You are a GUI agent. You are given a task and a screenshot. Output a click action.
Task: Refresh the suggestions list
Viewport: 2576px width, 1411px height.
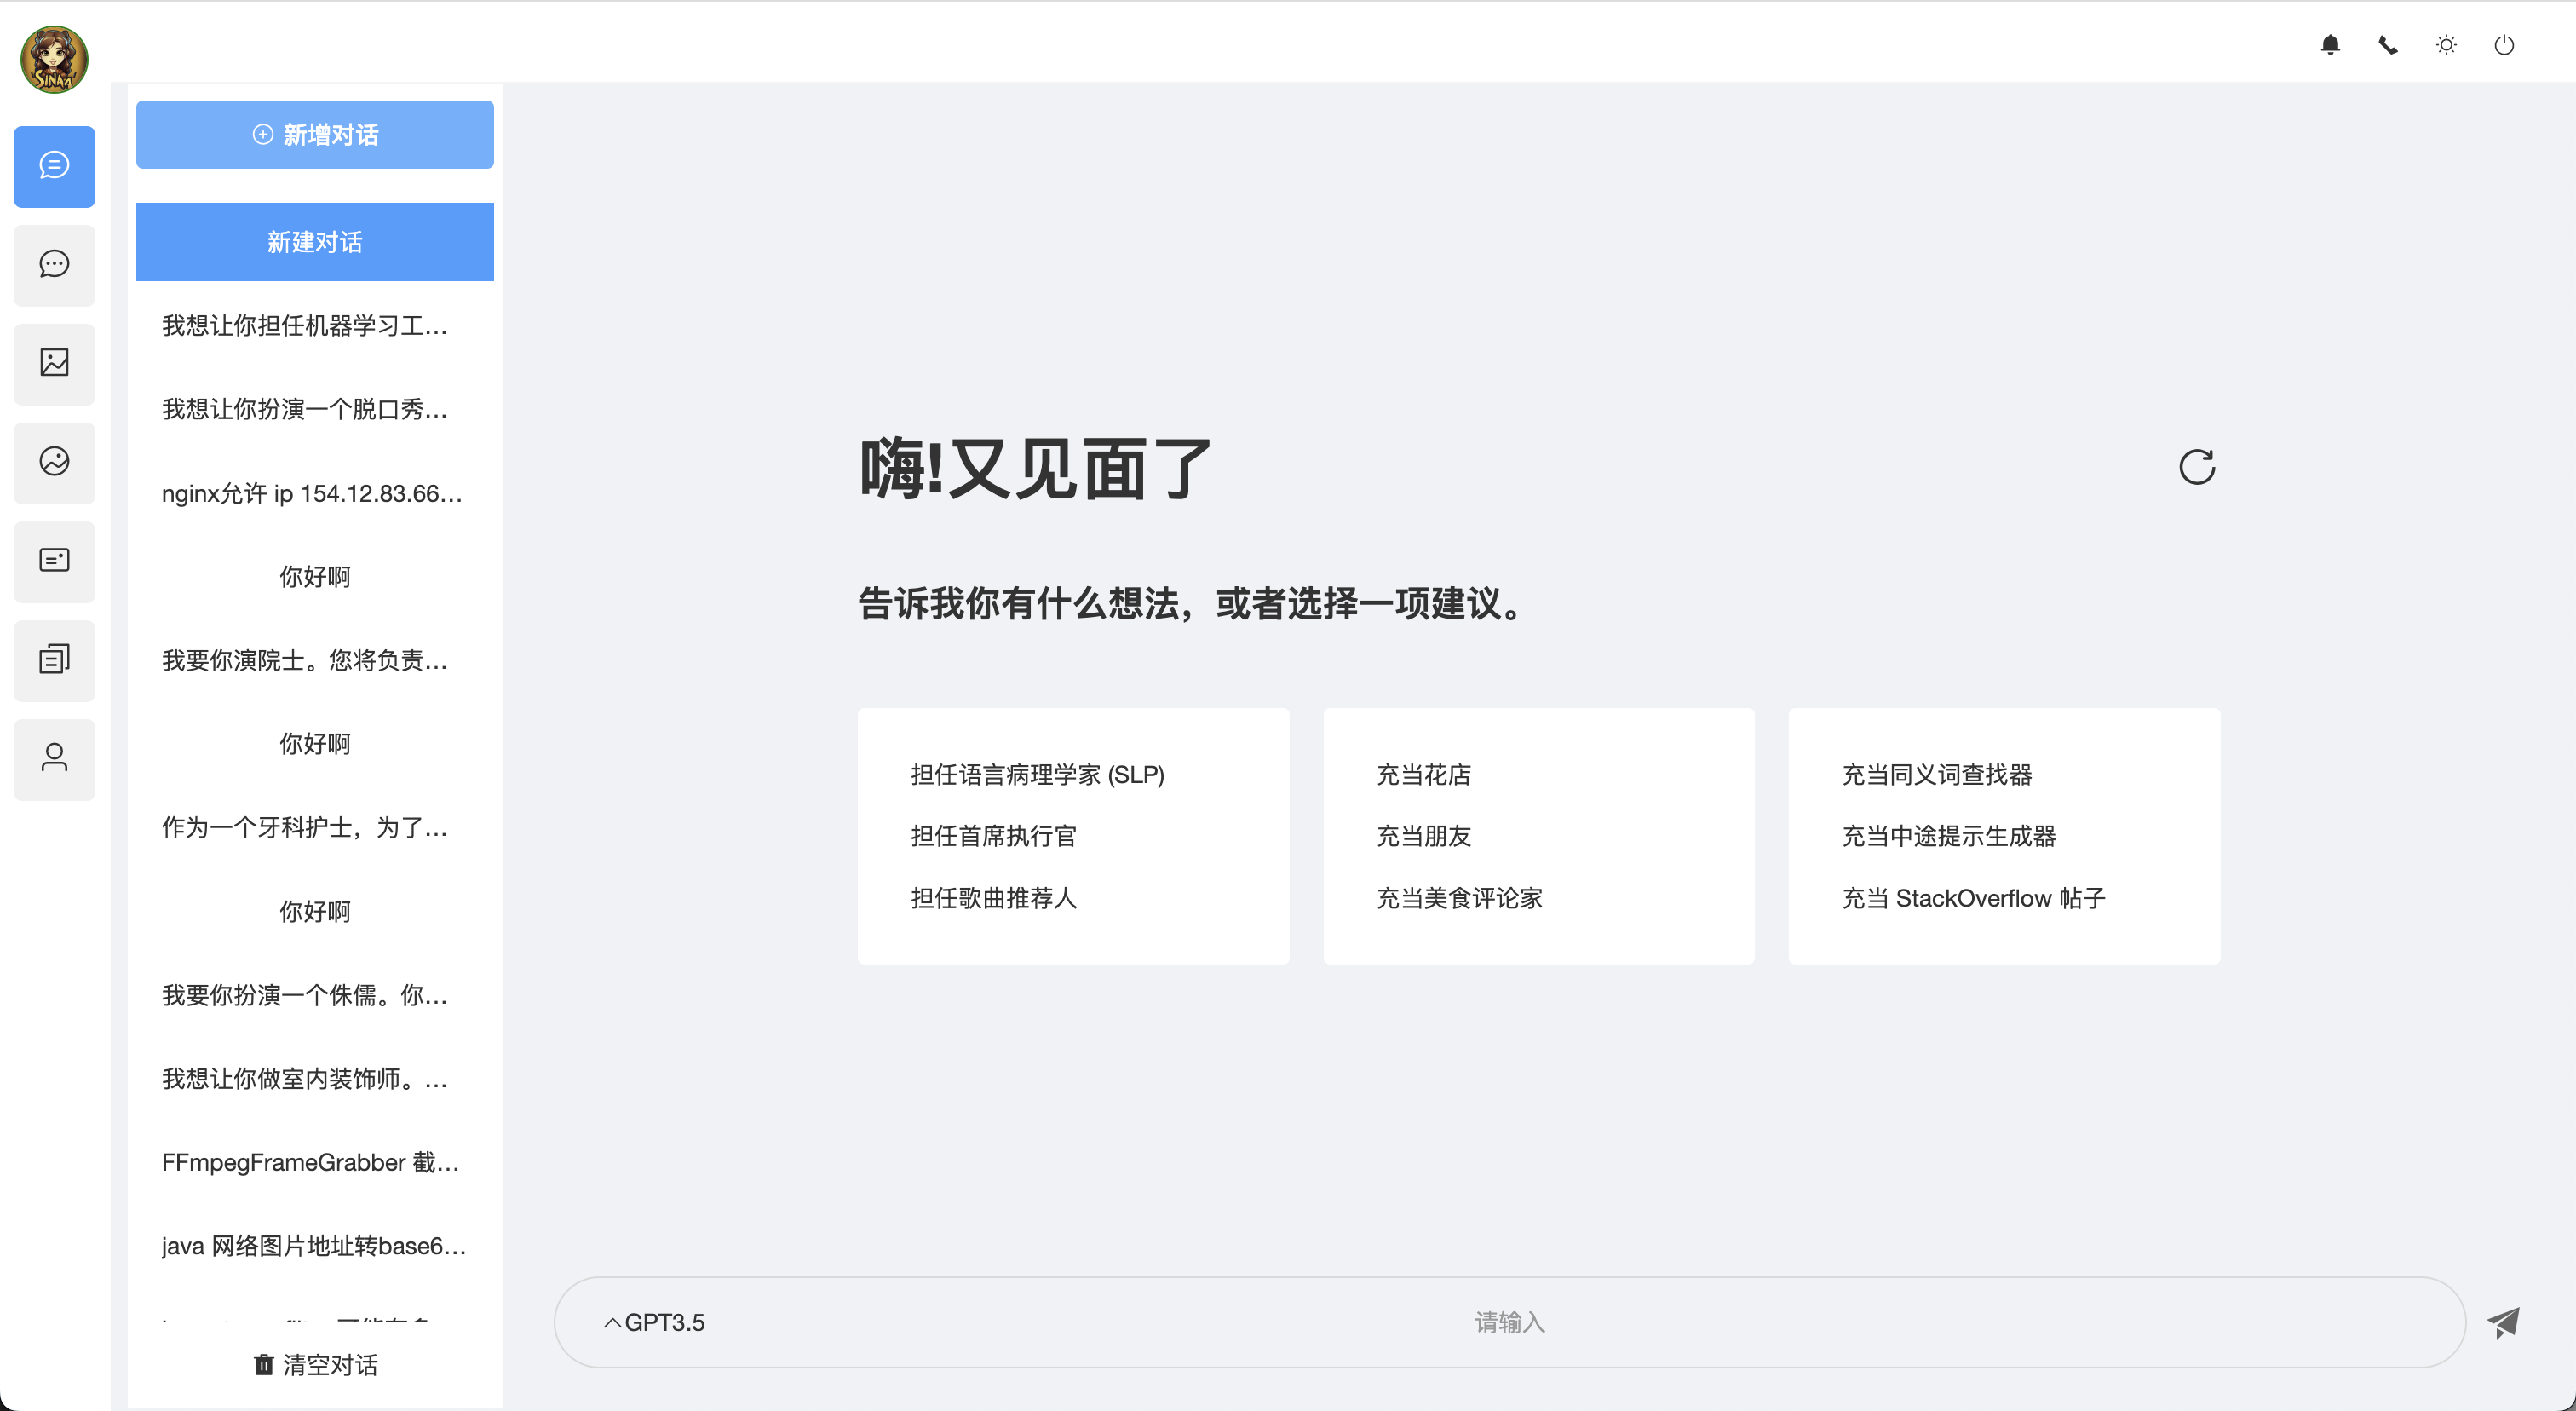(2197, 467)
